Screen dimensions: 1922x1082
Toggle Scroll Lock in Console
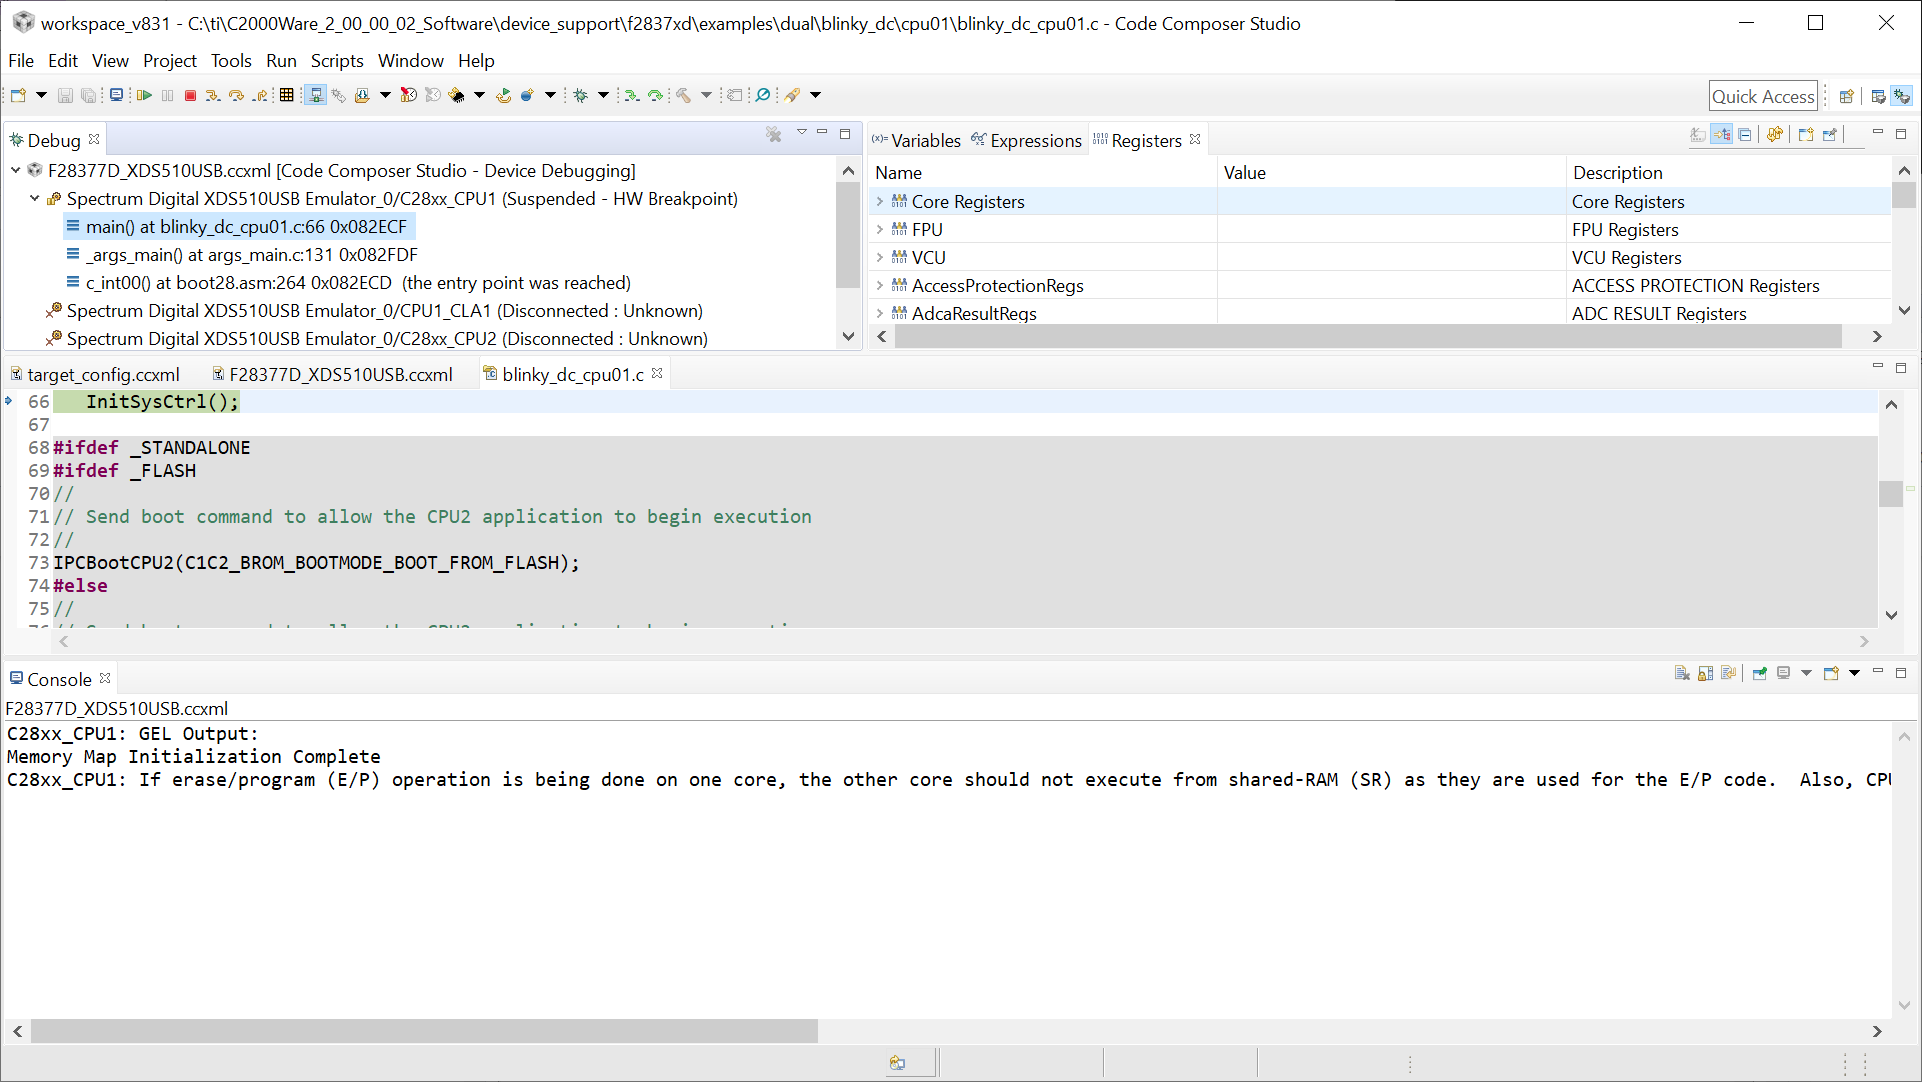[1705, 673]
